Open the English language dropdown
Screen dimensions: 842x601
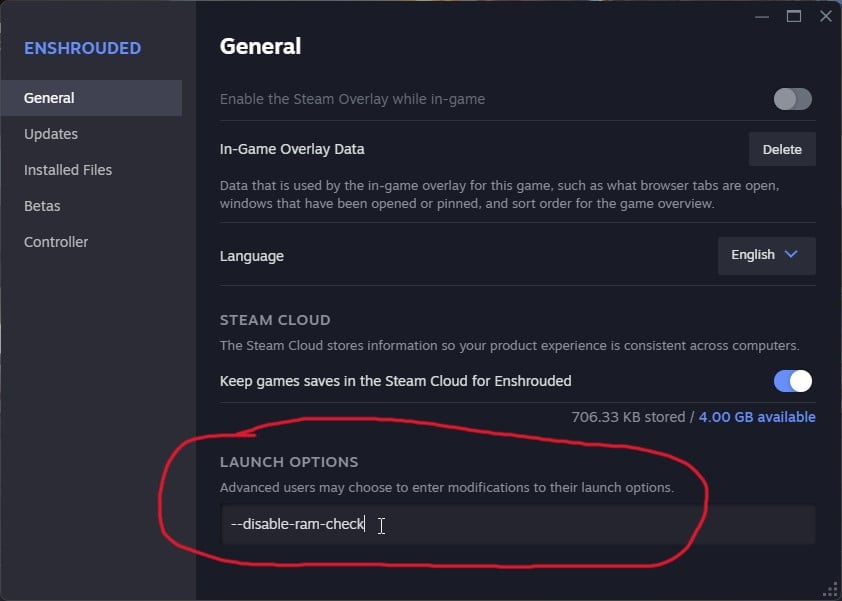[x=766, y=255]
